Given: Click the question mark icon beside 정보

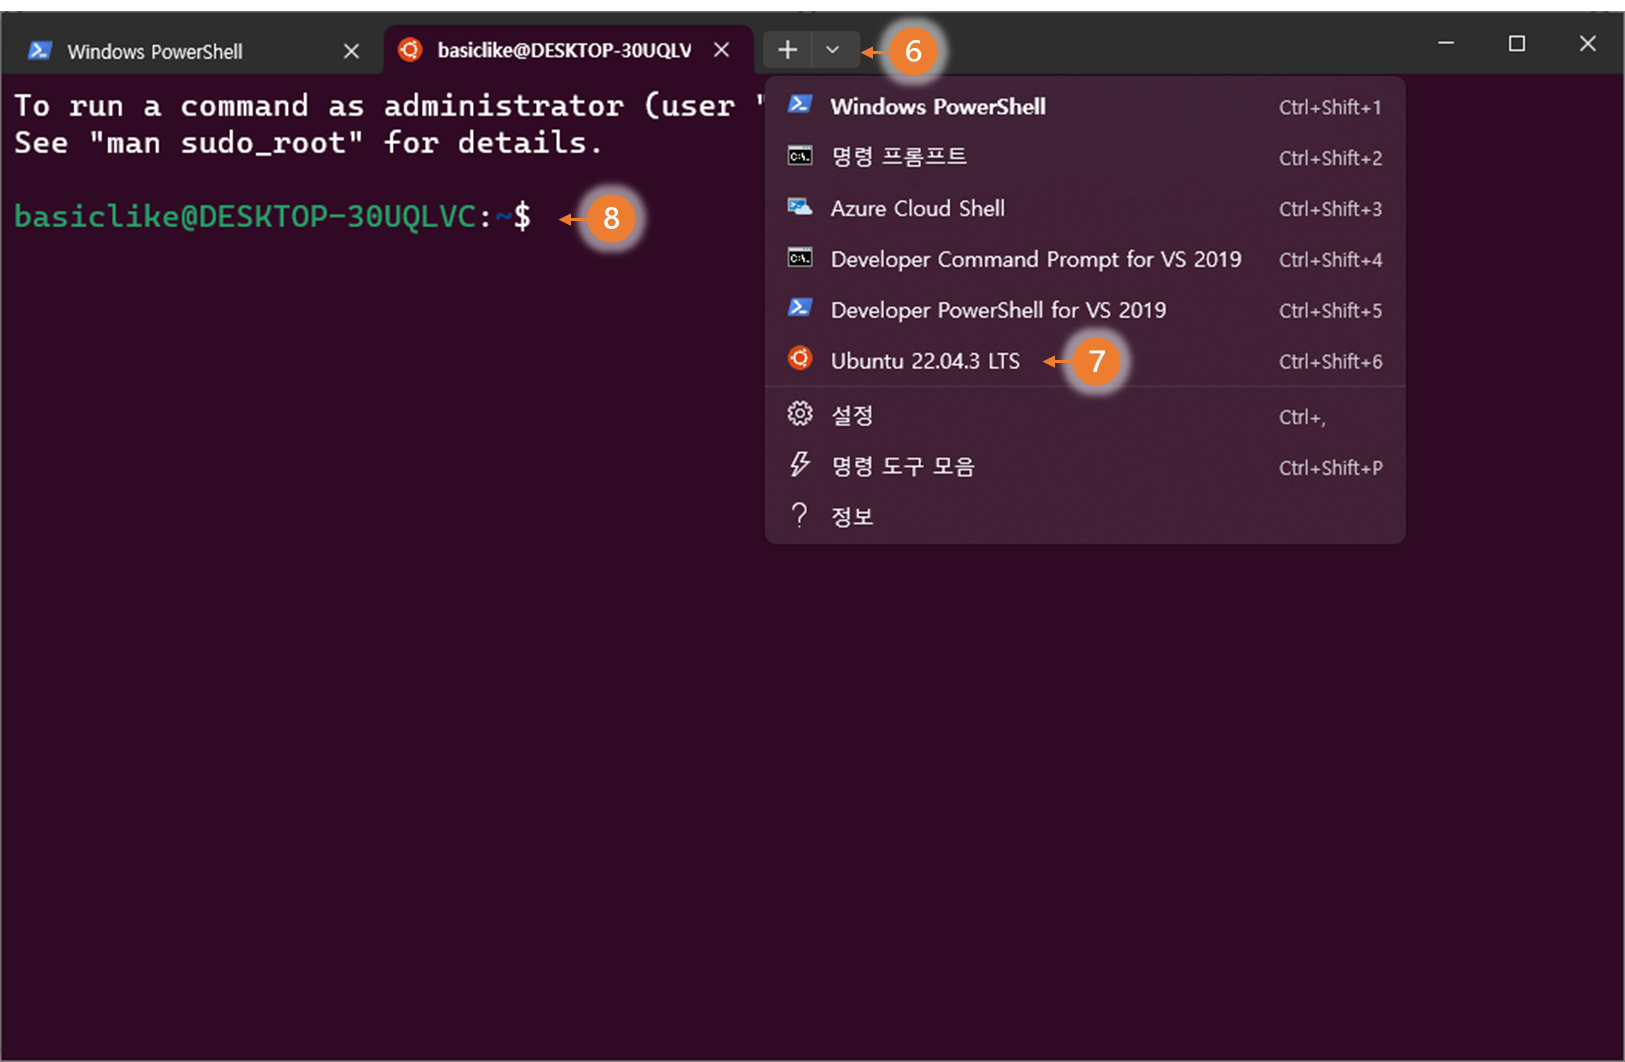Looking at the screenshot, I should [x=799, y=515].
